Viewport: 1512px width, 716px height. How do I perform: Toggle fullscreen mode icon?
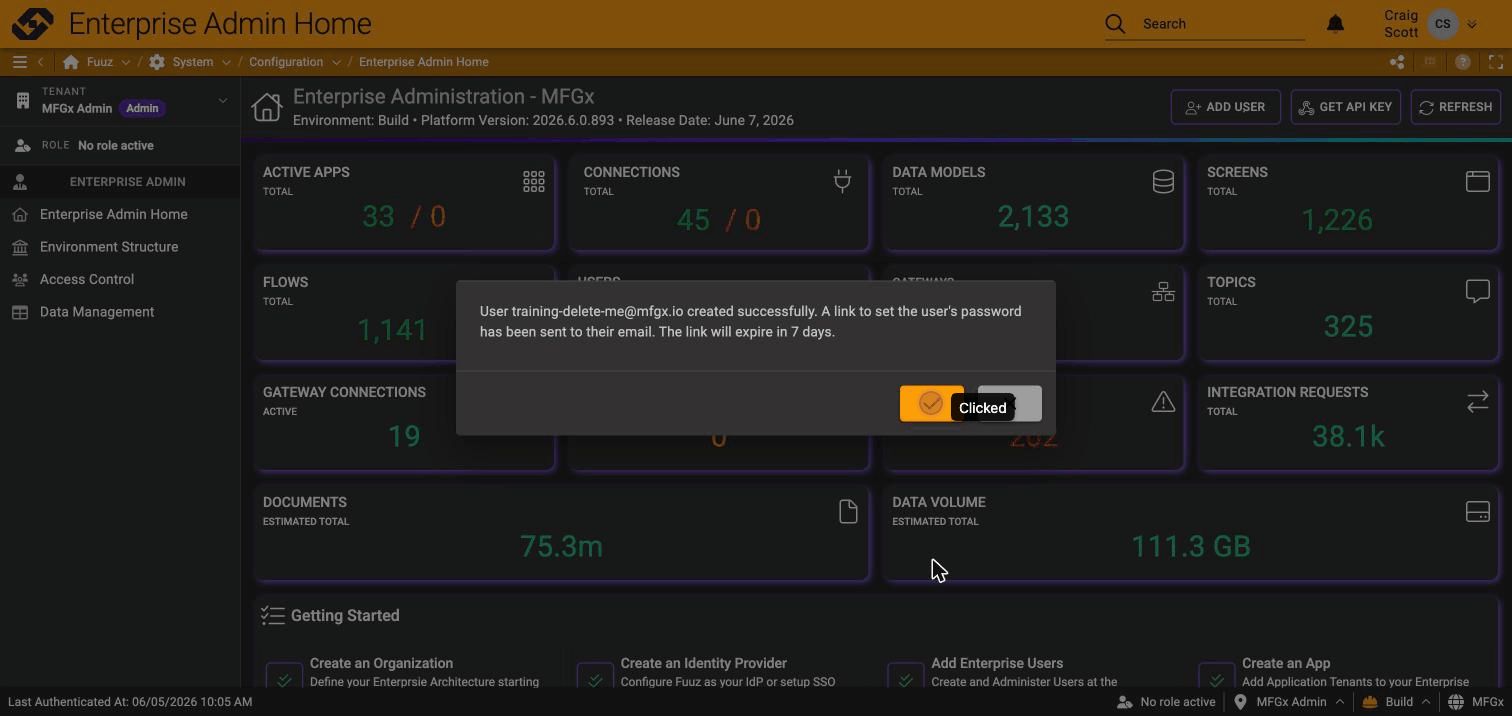coord(1496,62)
